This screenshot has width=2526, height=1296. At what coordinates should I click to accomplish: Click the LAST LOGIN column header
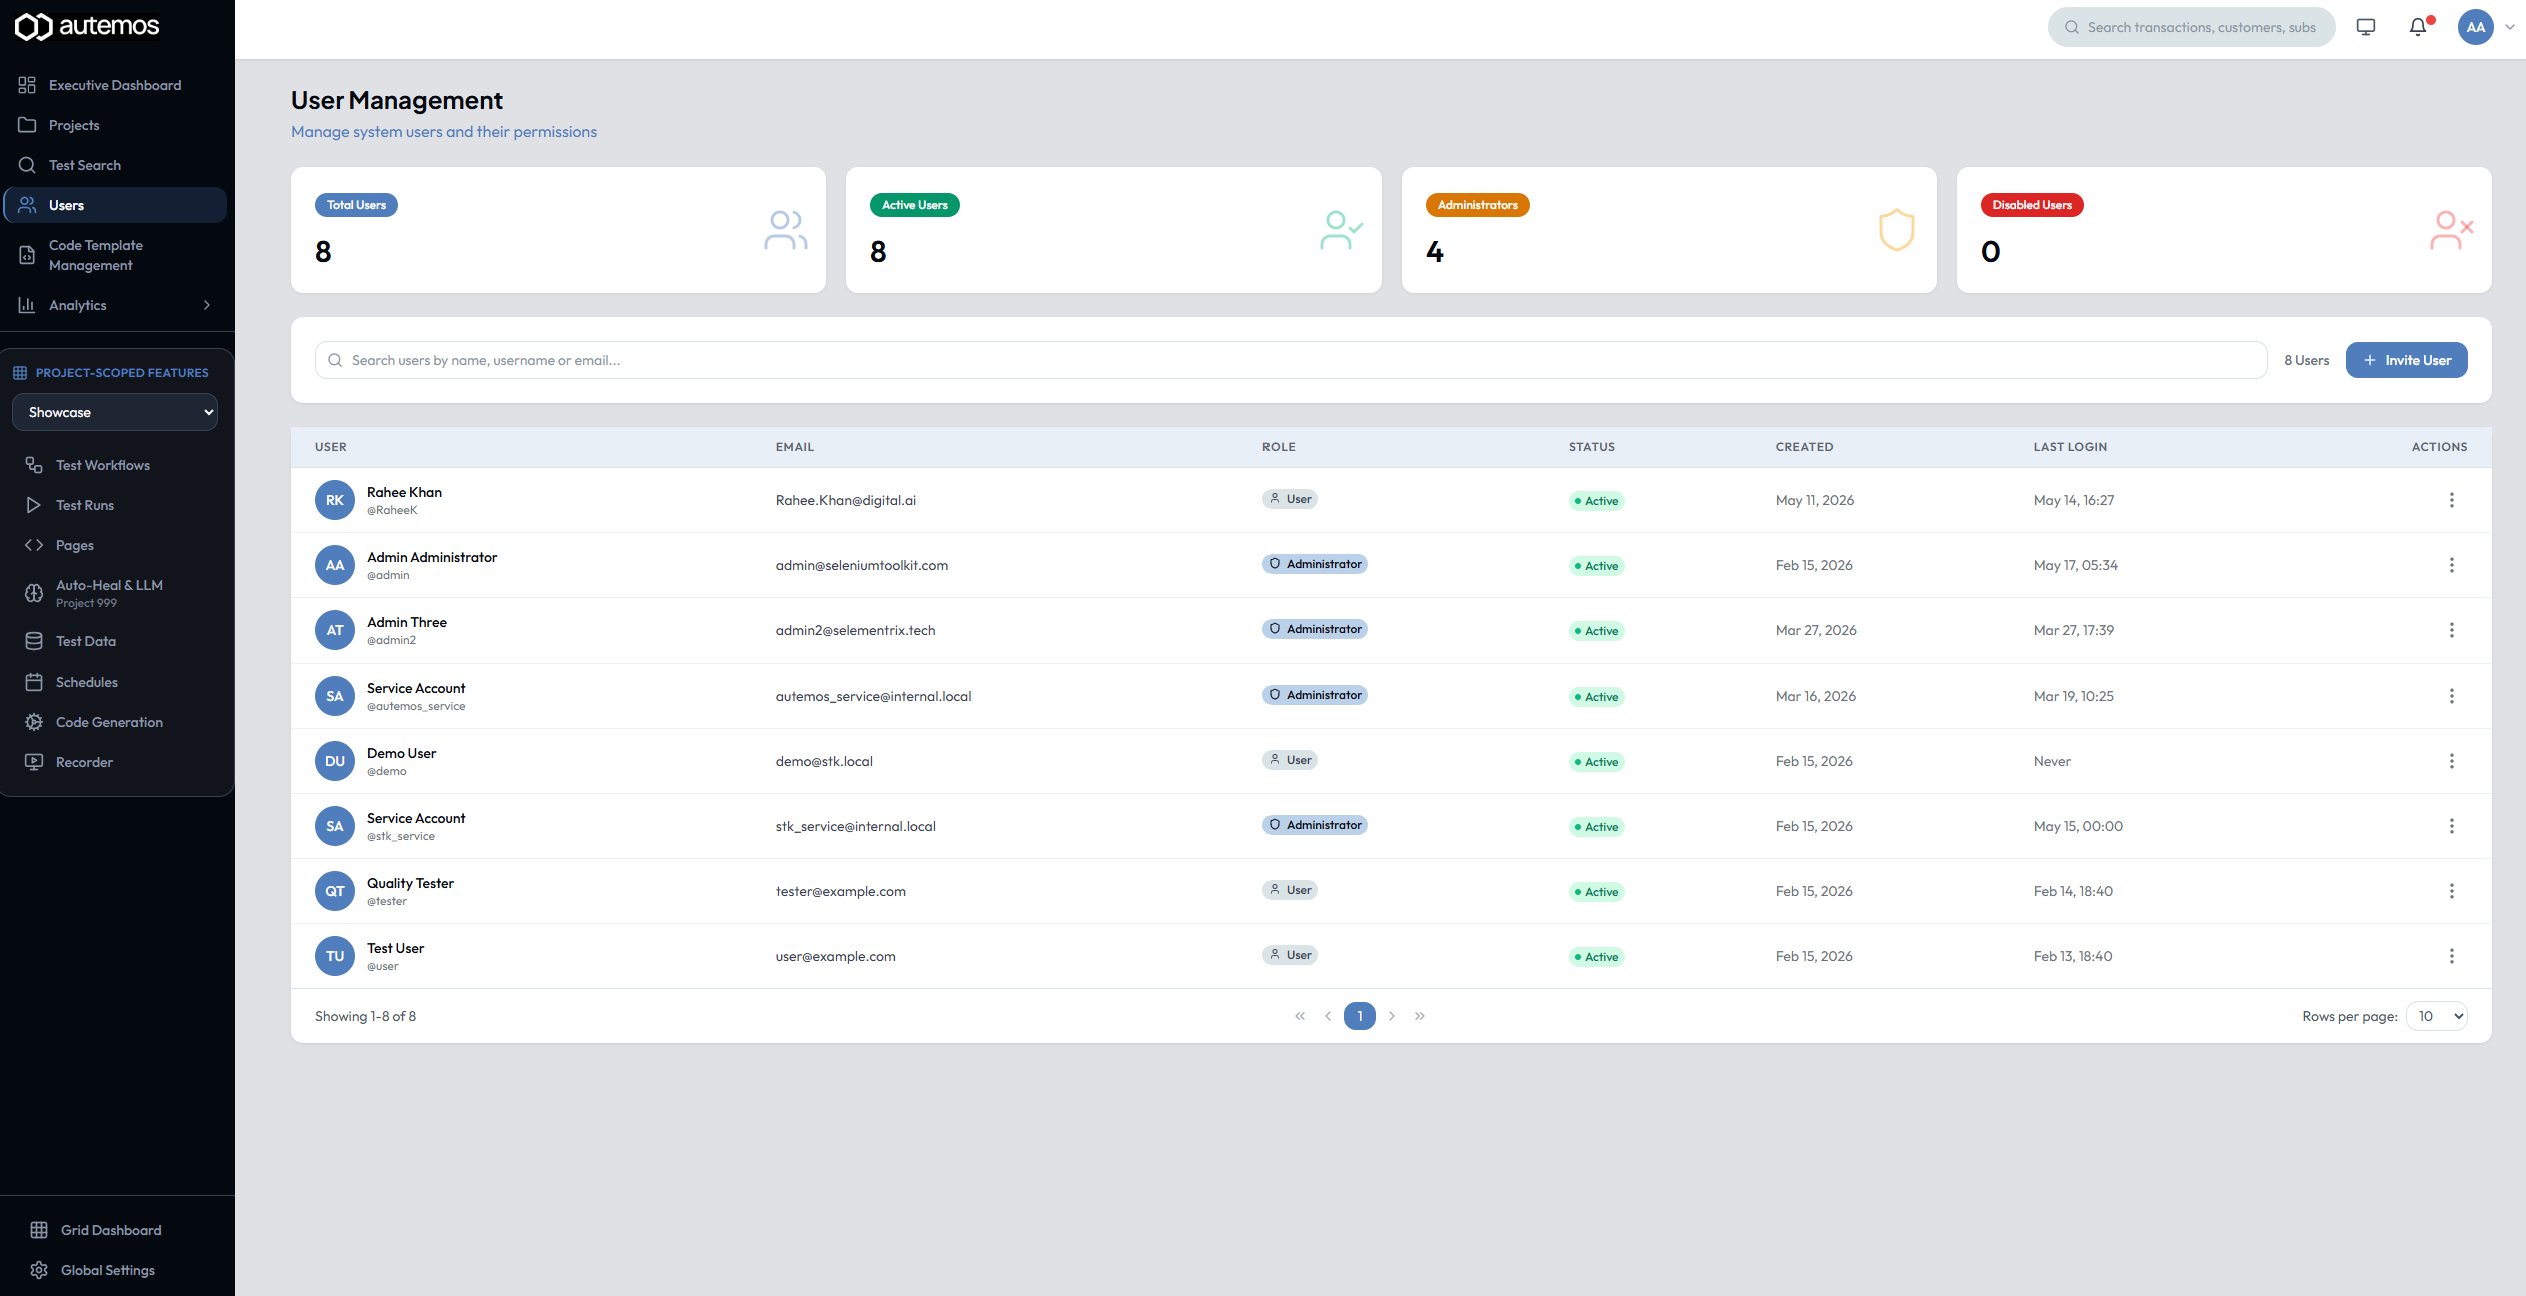(2070, 447)
